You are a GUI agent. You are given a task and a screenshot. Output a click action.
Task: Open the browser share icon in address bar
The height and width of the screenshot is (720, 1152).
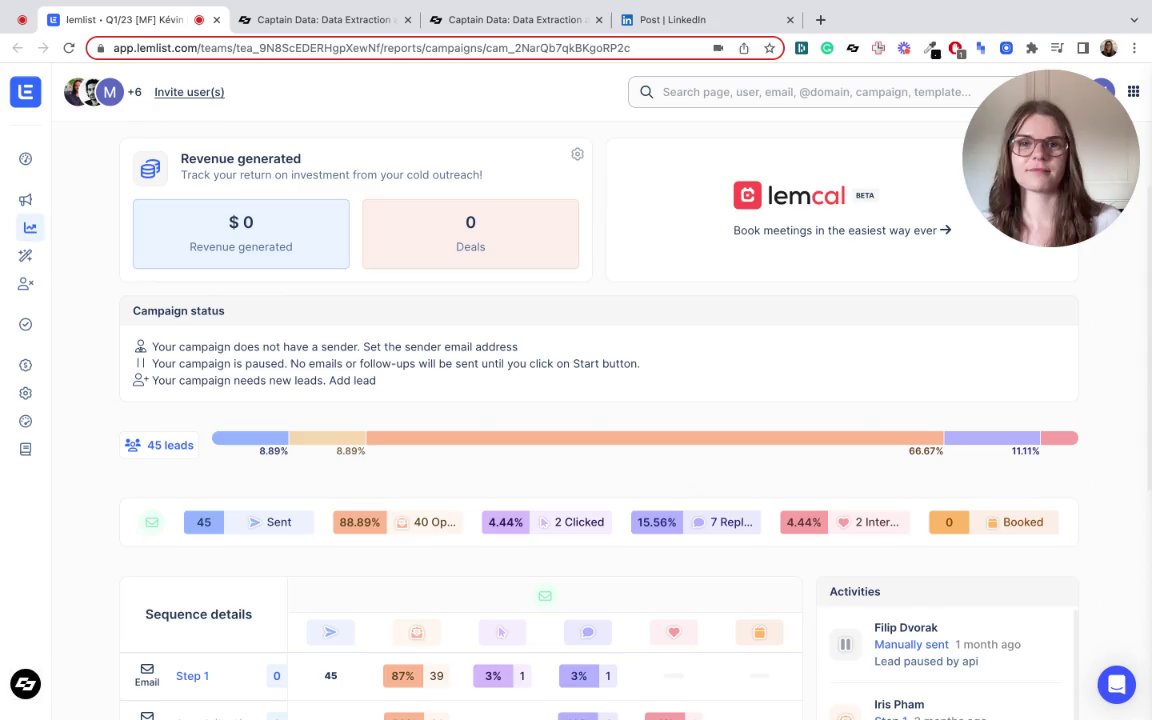pyautogui.click(x=744, y=48)
